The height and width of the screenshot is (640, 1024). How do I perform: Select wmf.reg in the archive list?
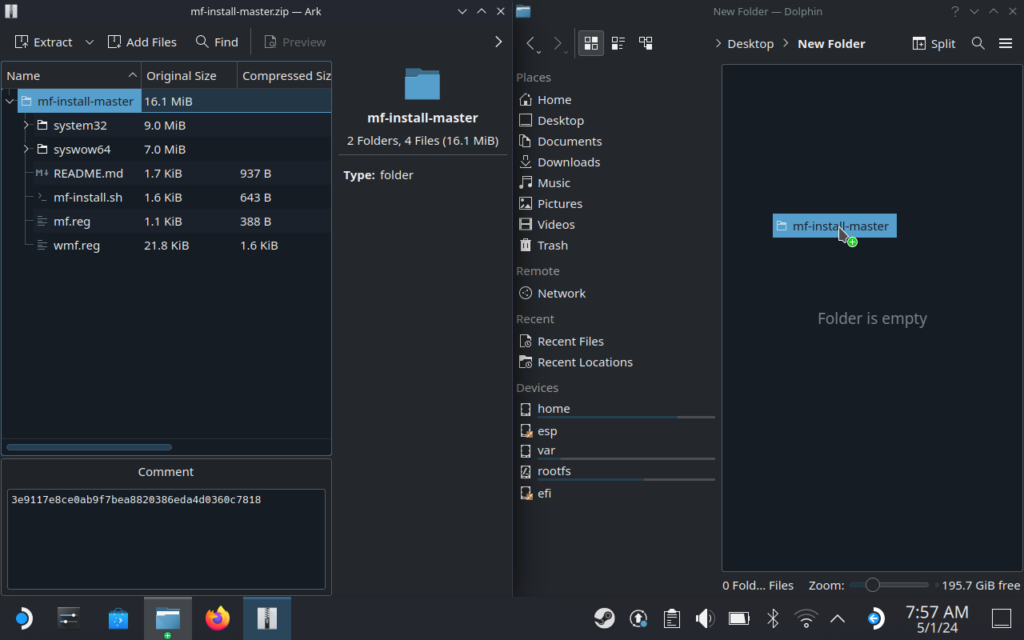[x=76, y=246]
